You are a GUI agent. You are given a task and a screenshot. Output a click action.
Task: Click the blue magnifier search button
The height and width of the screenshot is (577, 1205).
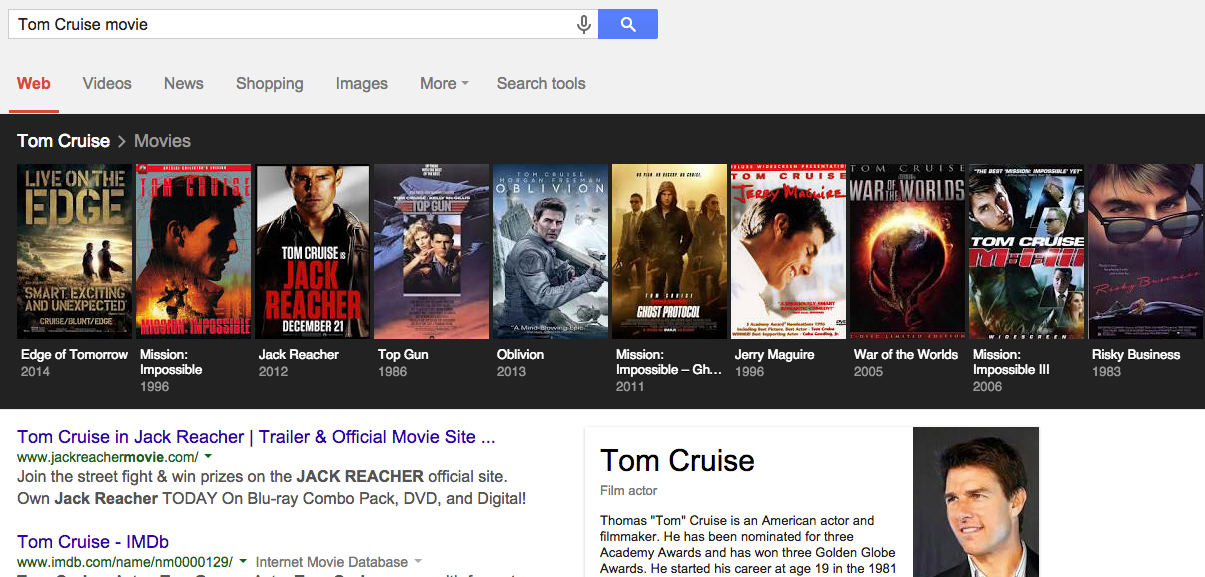pyautogui.click(x=628, y=25)
